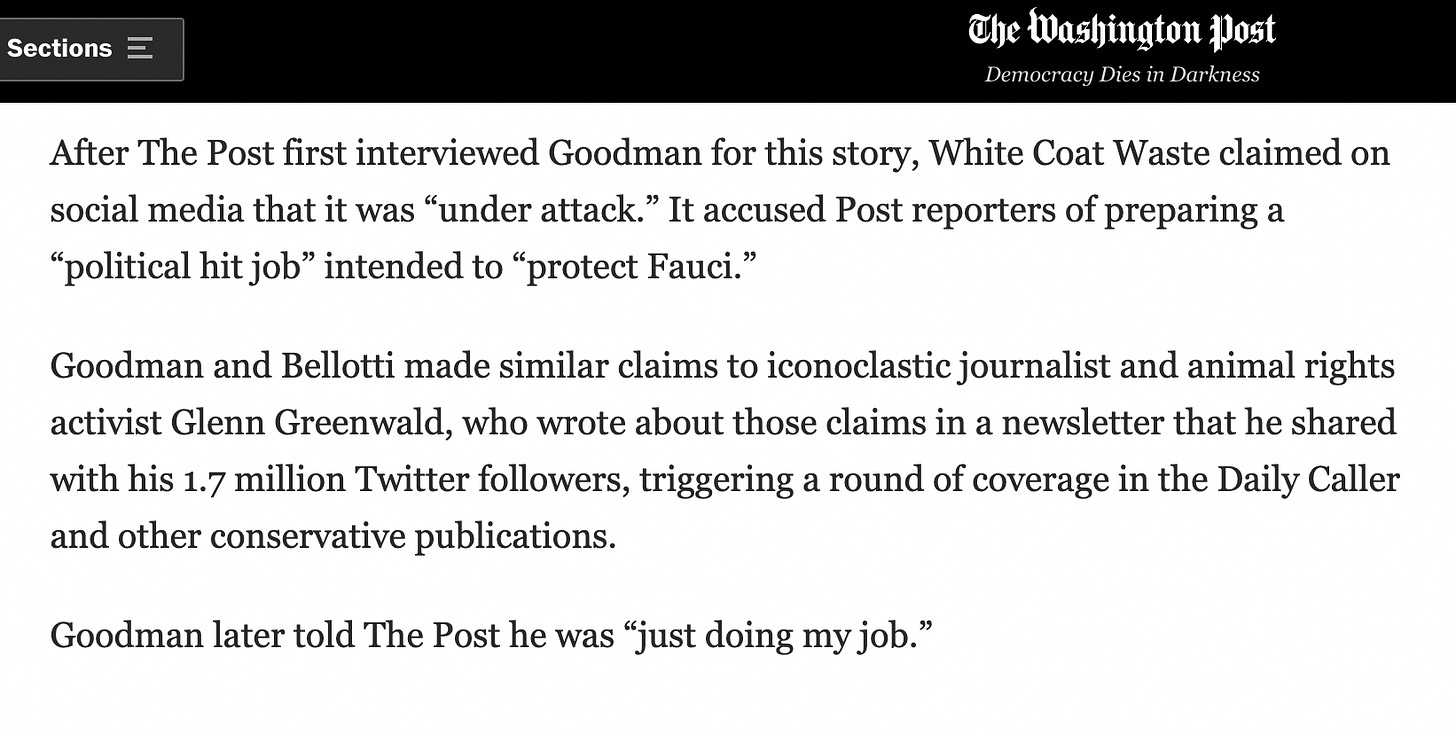Click the Democracy Dies in Darkness tagline
Screen dimensions: 1456x734
(1122, 75)
